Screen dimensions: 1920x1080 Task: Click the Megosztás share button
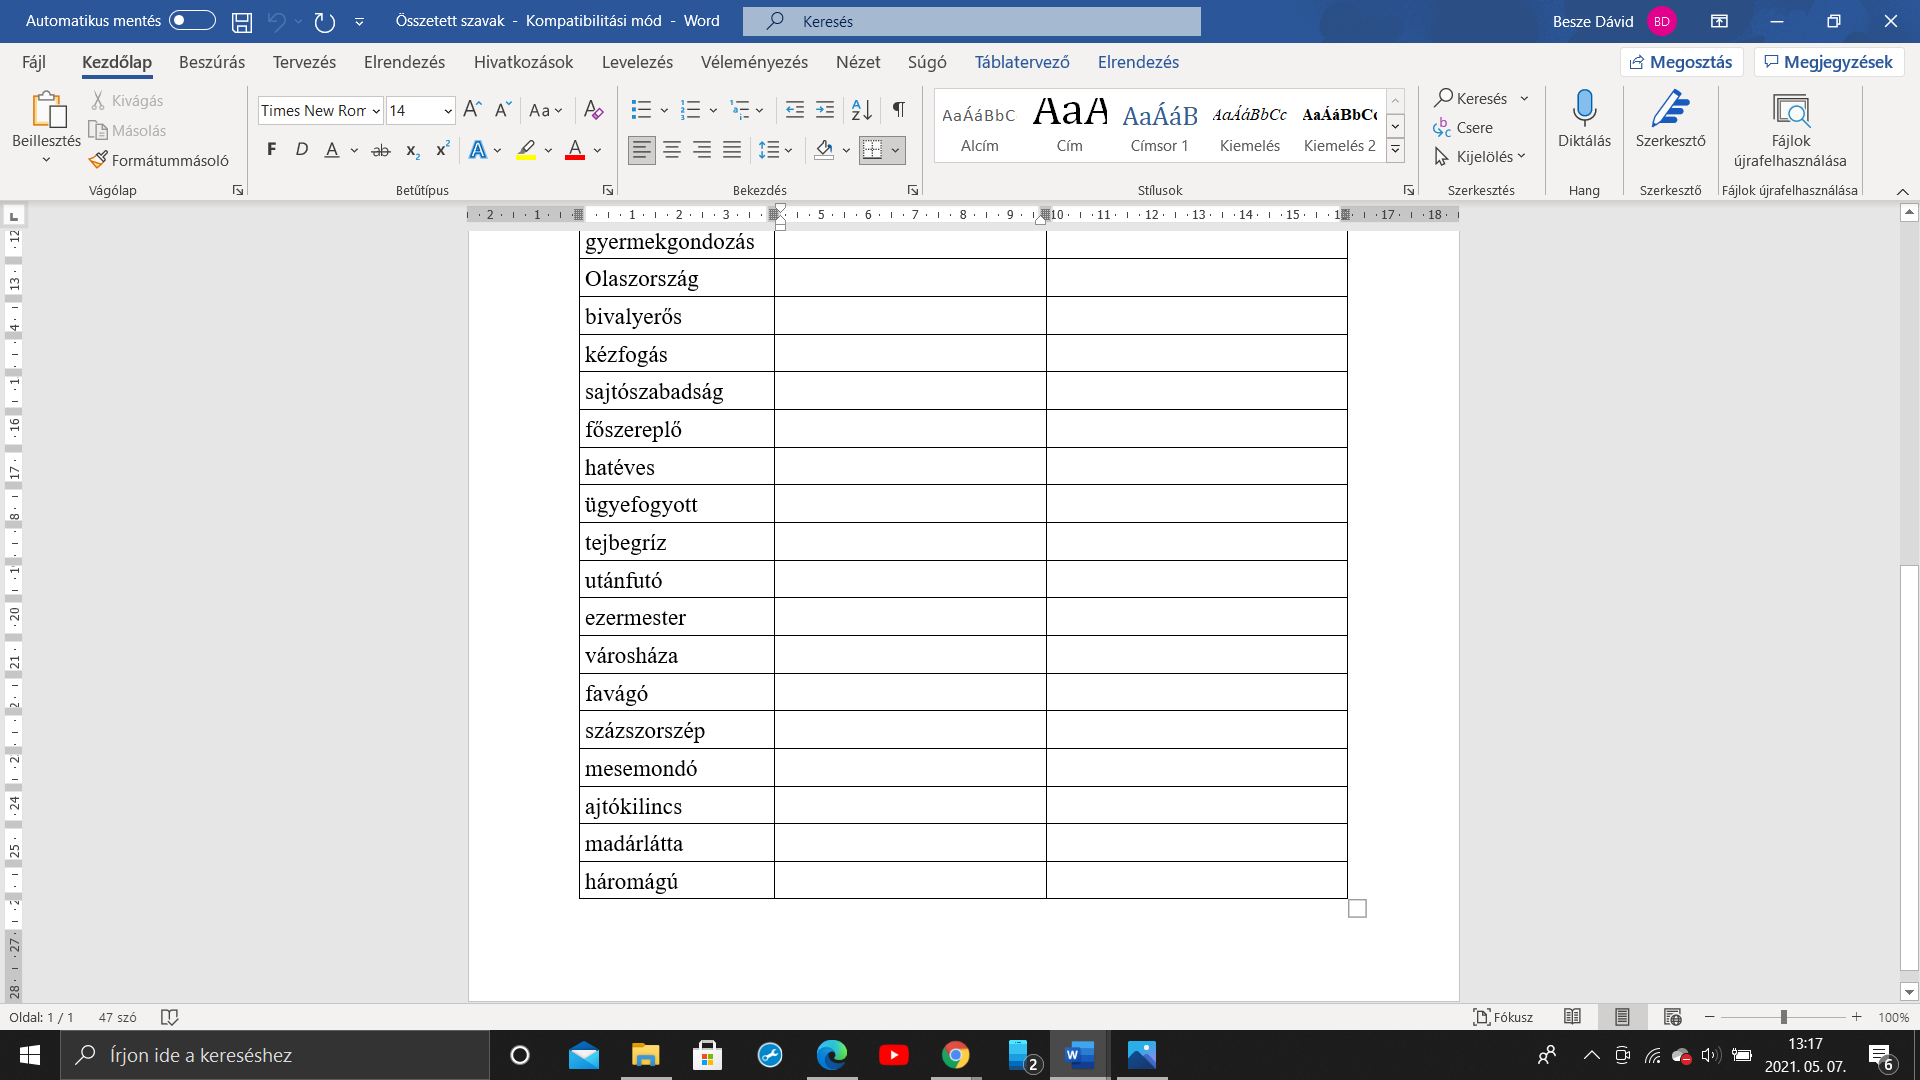coord(1681,62)
